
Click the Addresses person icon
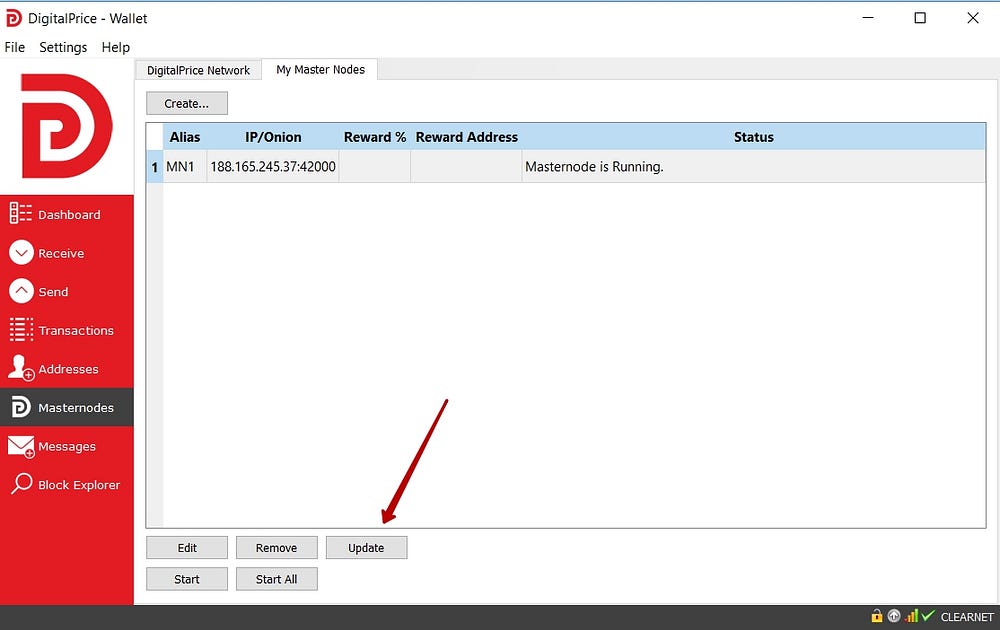coord(21,368)
